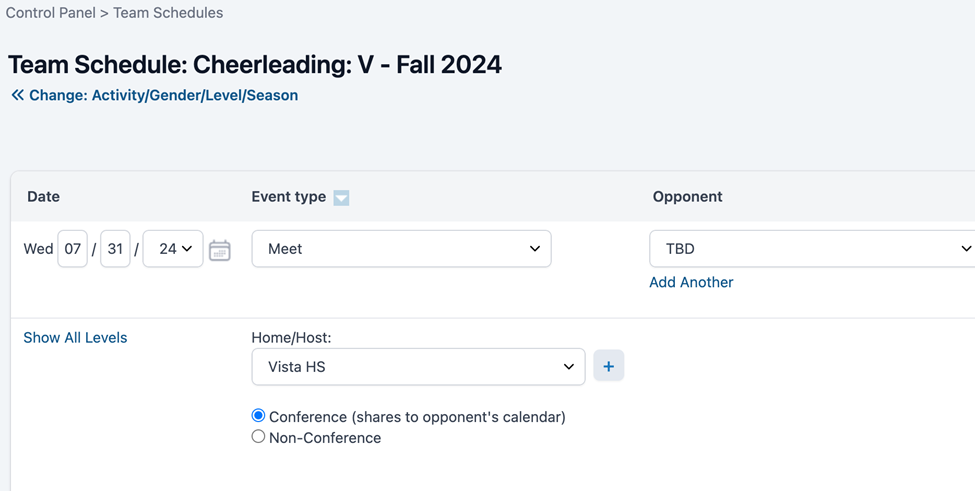Click the double-chevron back arrow before Change
The width and height of the screenshot is (975, 491).
coord(18,95)
